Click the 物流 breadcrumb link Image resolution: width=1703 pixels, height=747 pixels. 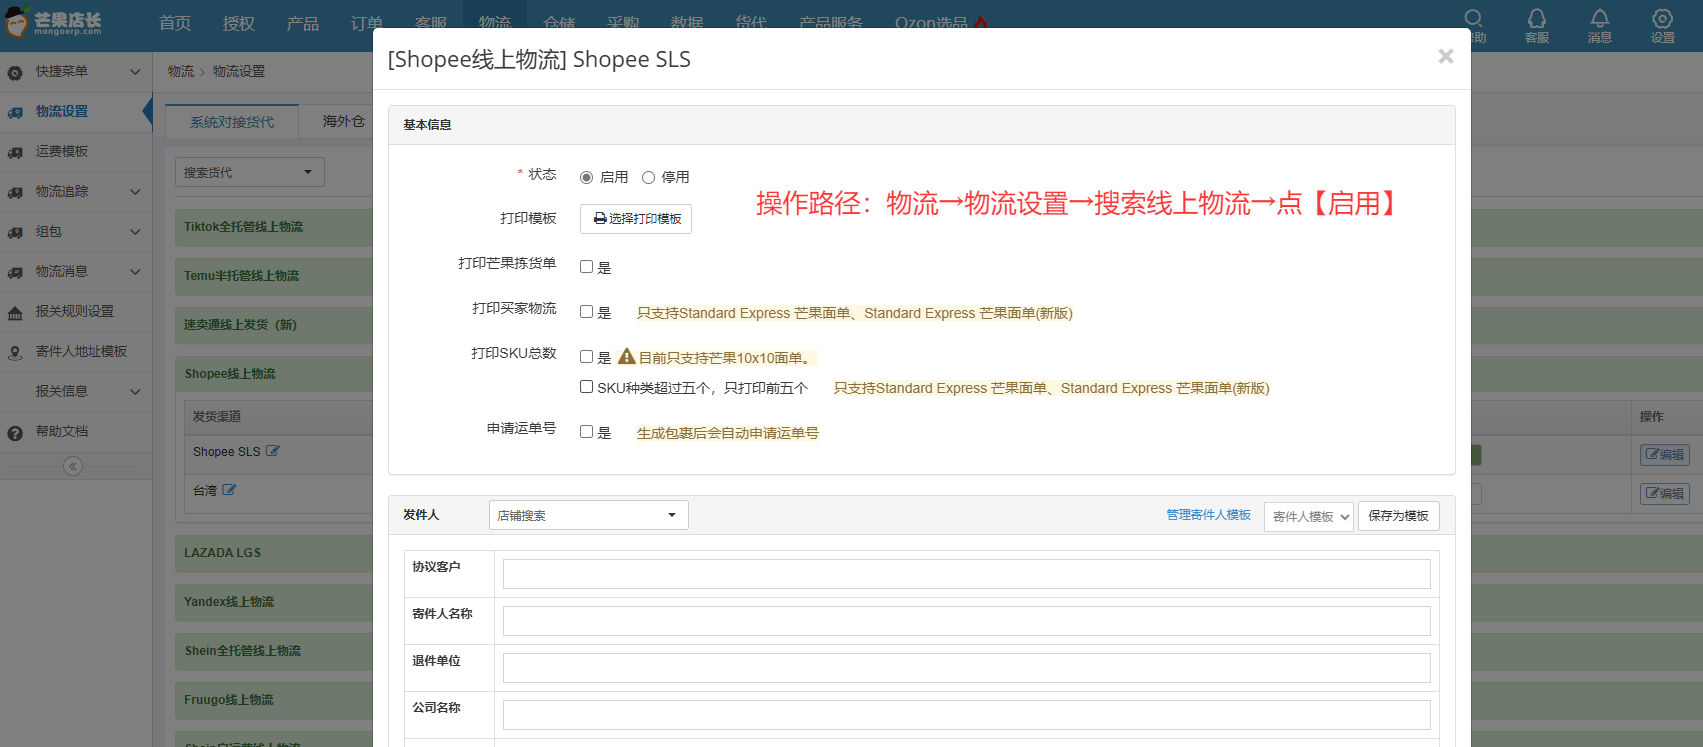tap(181, 71)
